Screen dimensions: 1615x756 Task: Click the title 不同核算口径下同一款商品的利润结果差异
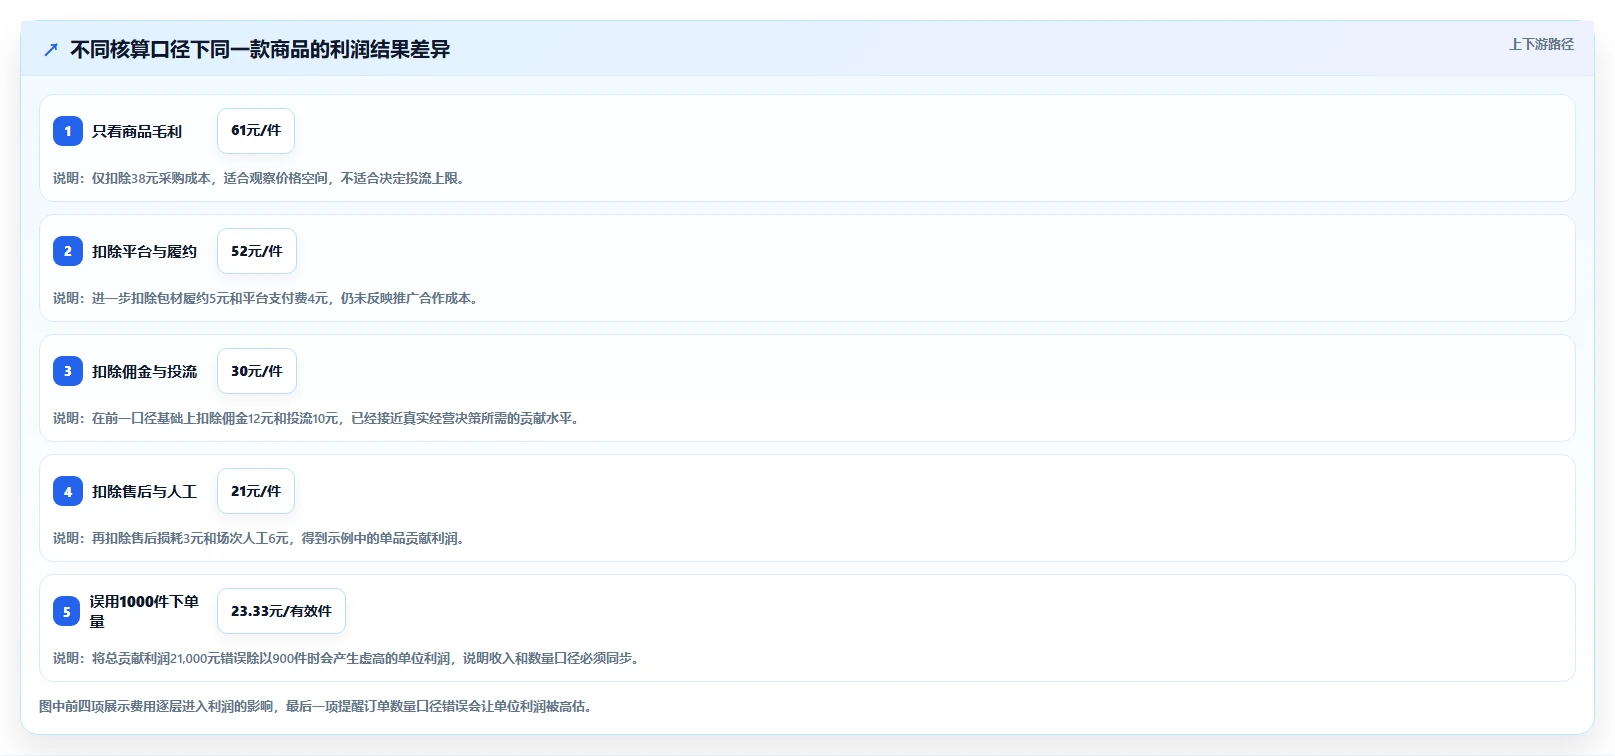pyautogui.click(x=260, y=49)
